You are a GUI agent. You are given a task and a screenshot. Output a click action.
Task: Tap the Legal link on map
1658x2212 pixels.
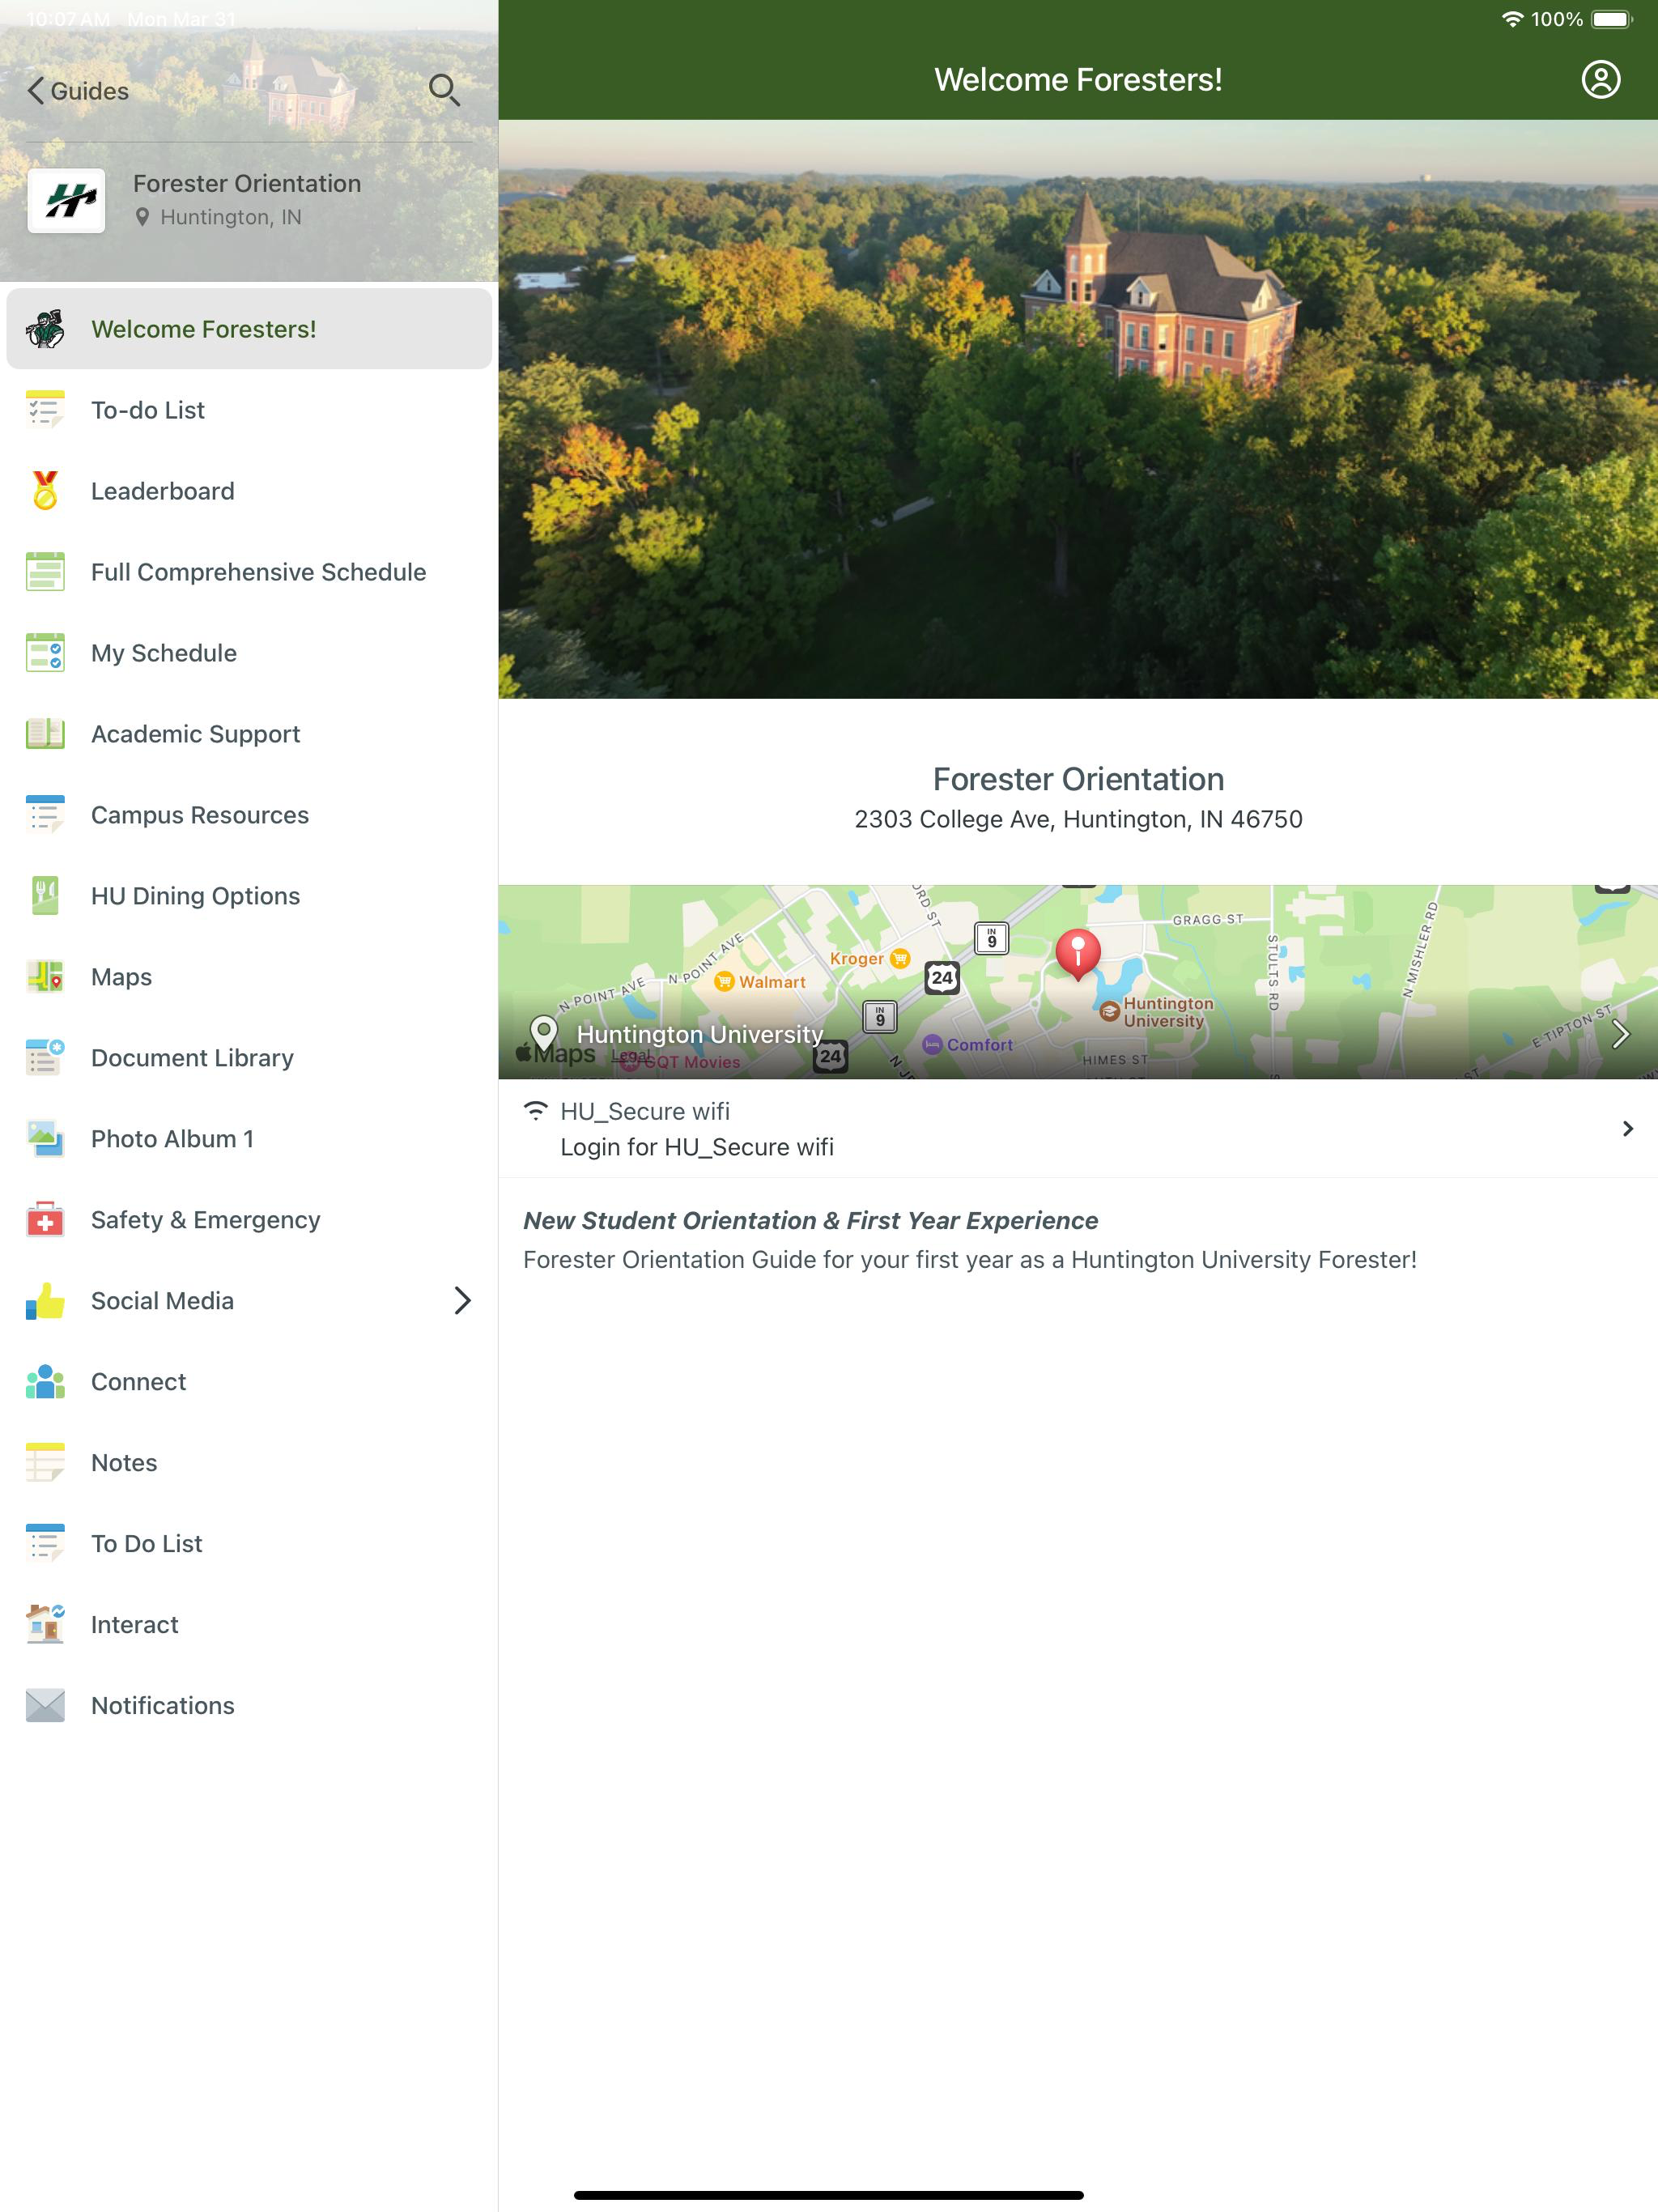tap(630, 1056)
